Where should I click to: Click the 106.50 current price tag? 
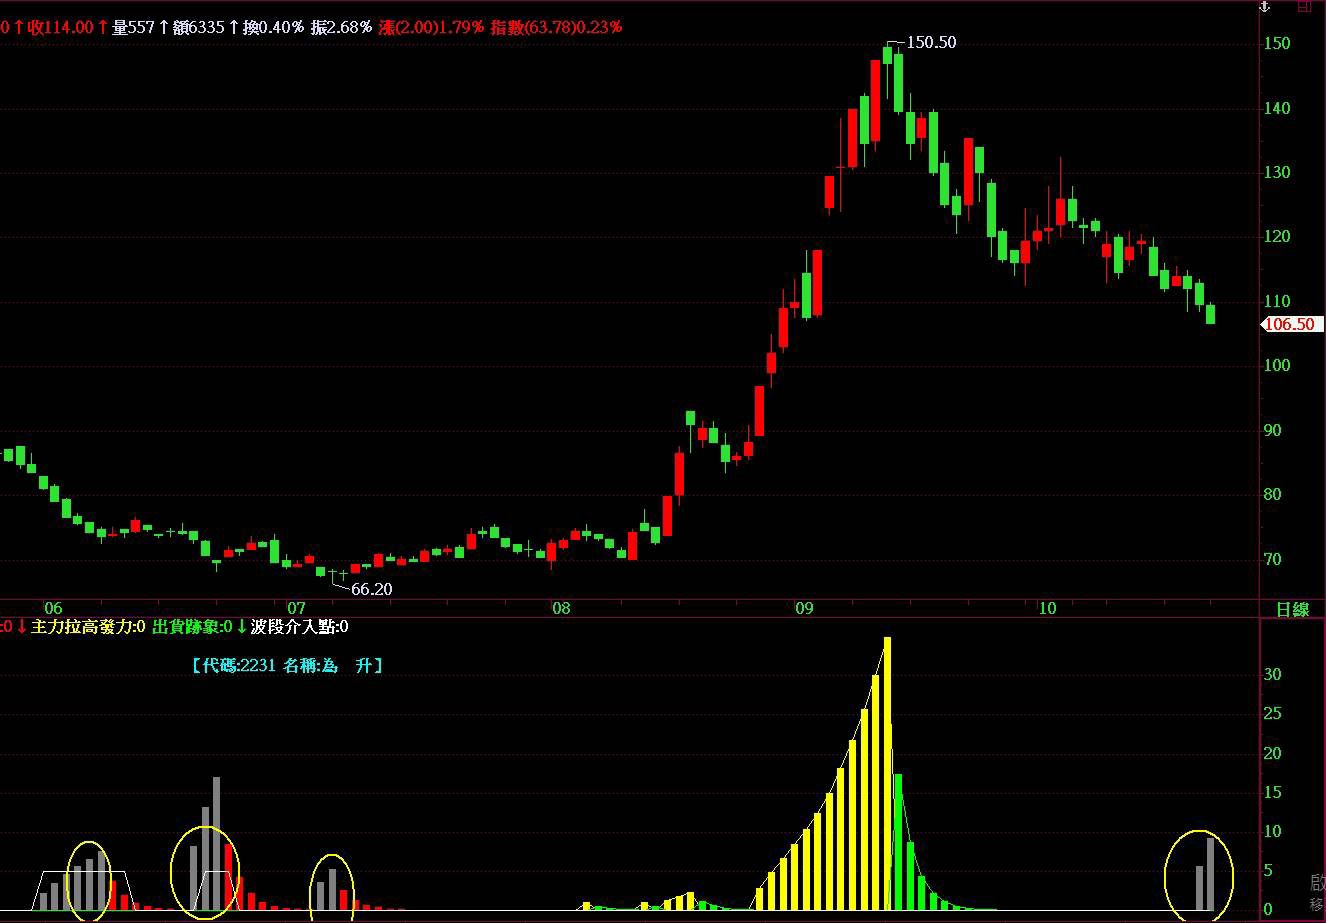tap(1291, 324)
